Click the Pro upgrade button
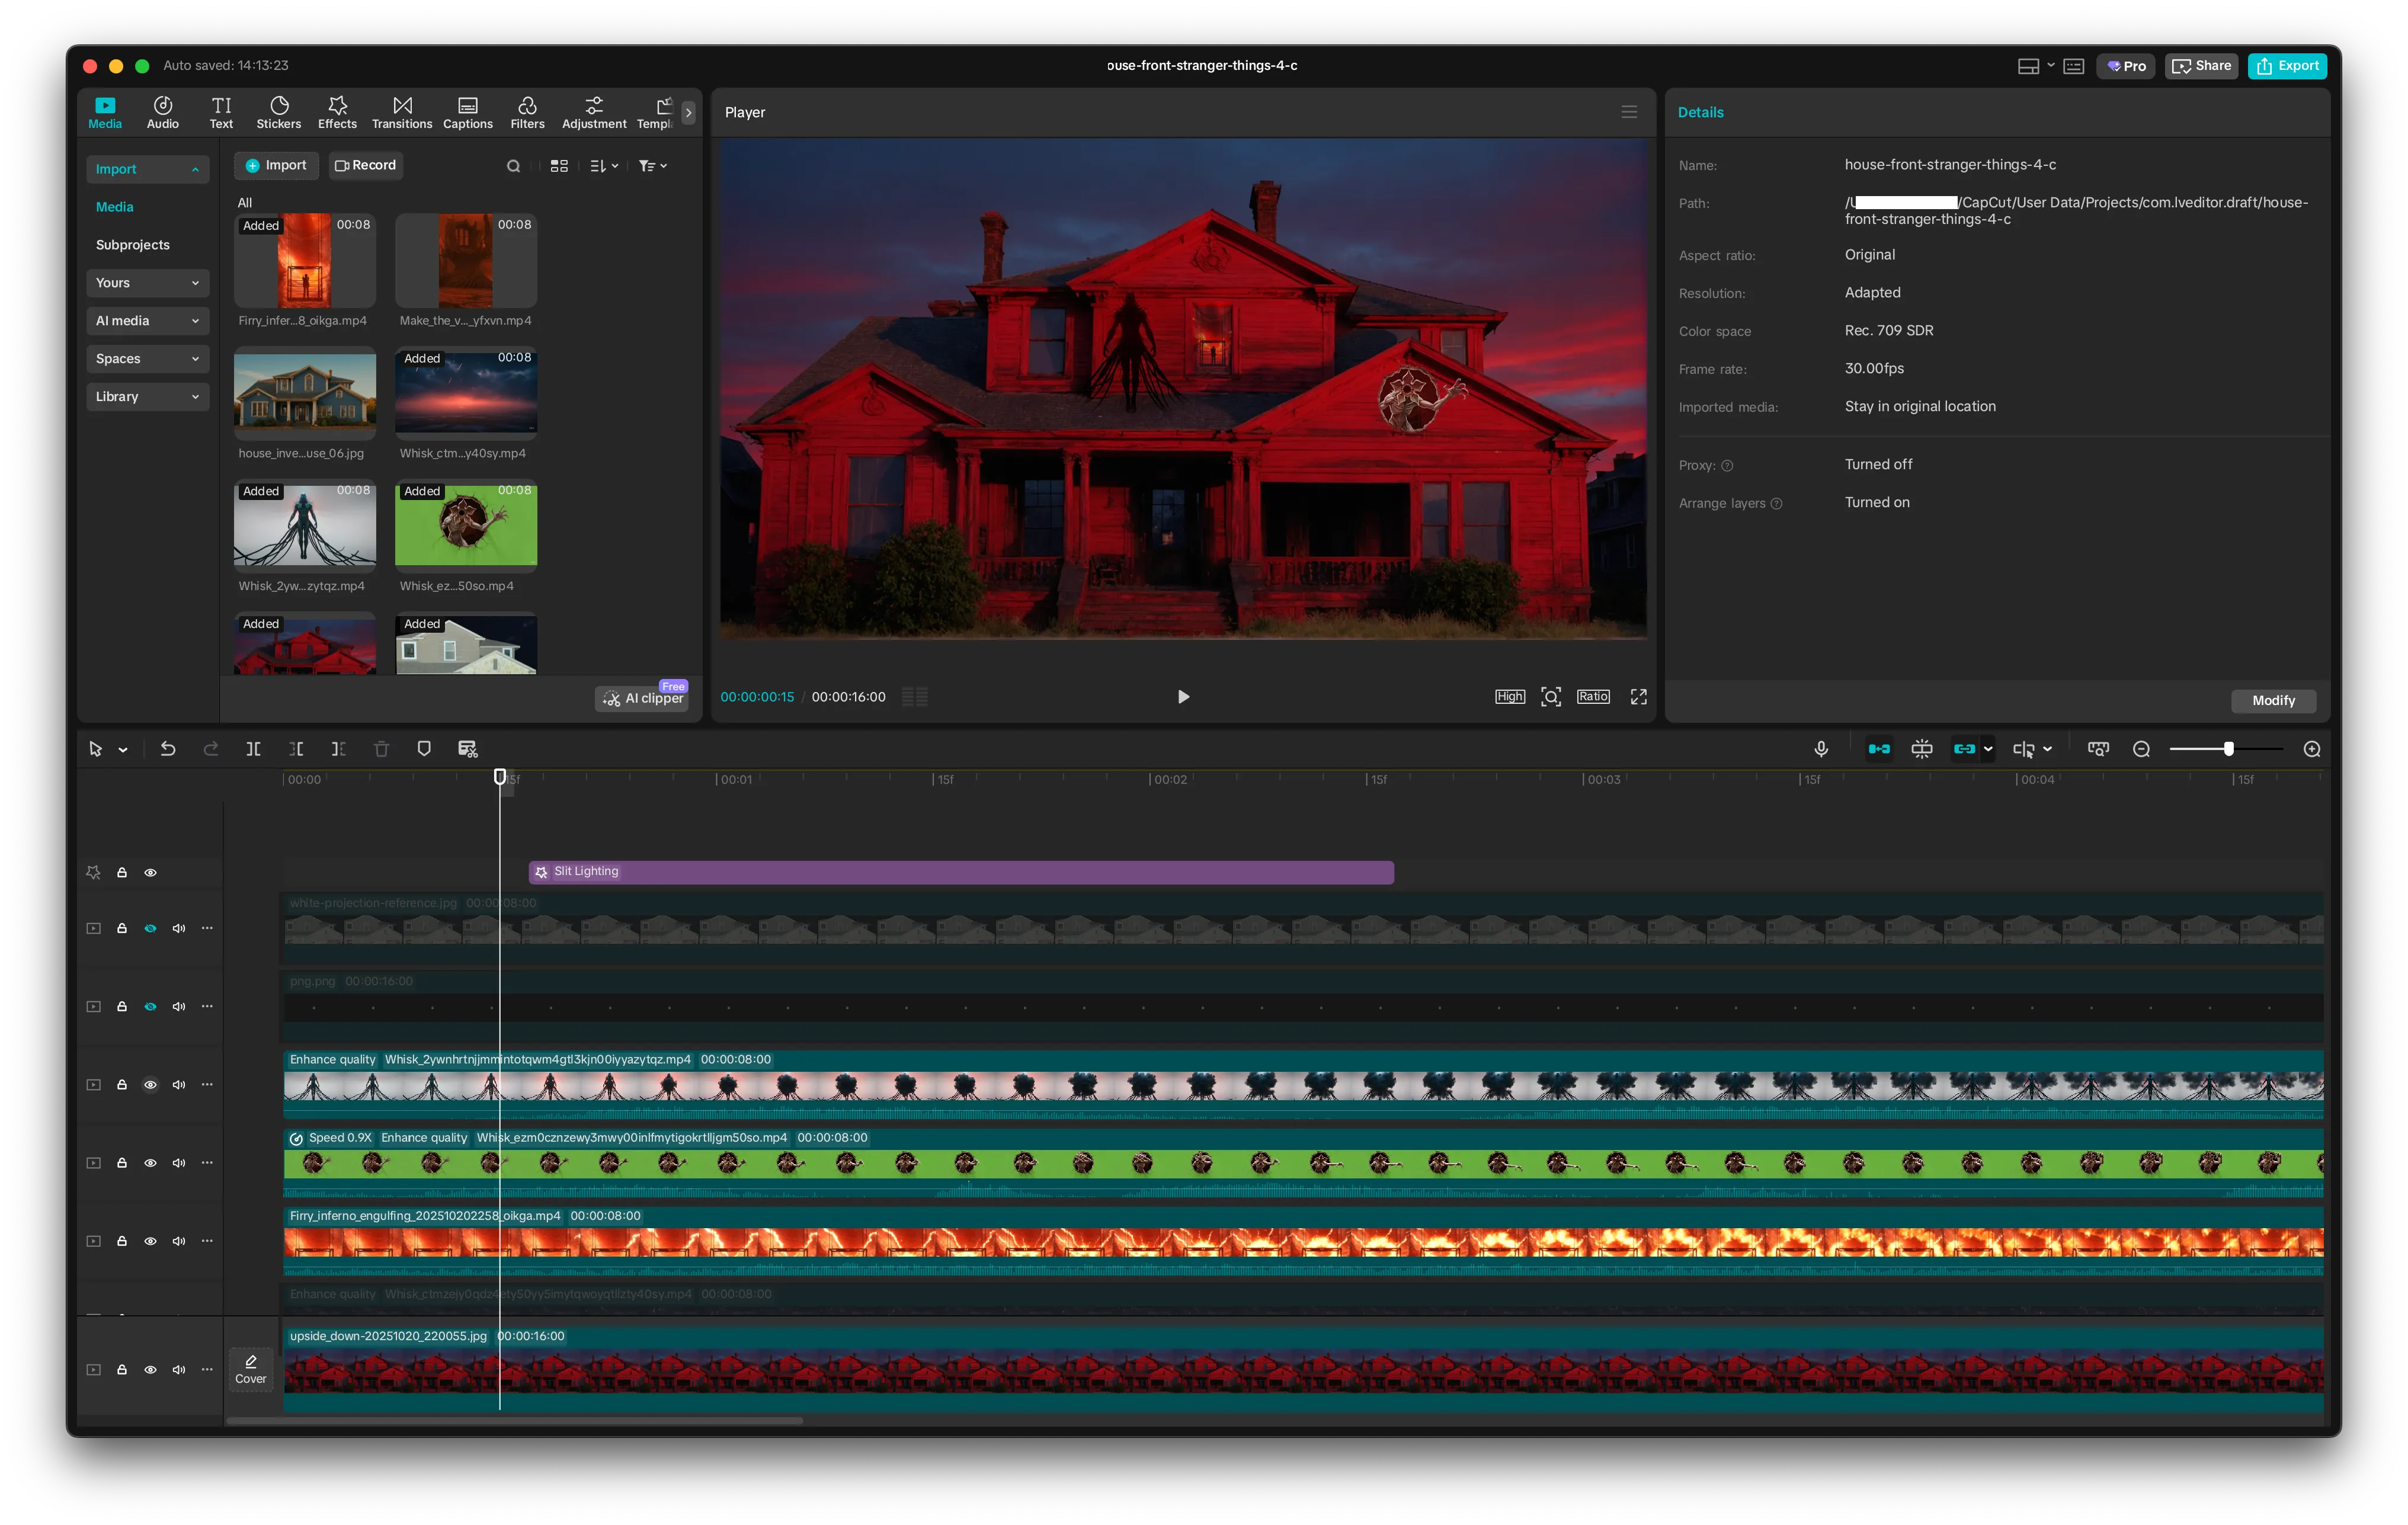 pos(2126,66)
